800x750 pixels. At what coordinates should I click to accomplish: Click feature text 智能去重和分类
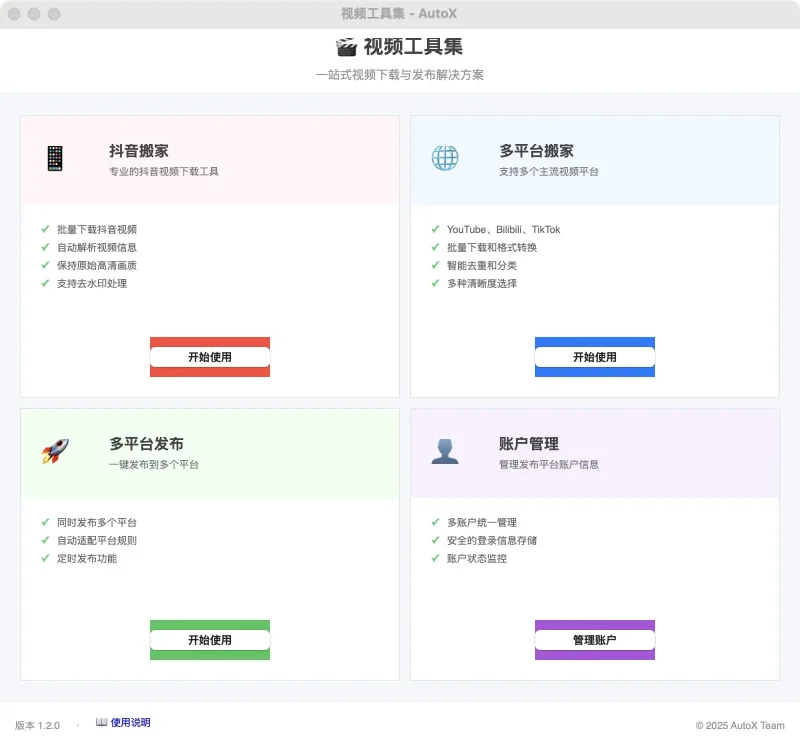(482, 265)
